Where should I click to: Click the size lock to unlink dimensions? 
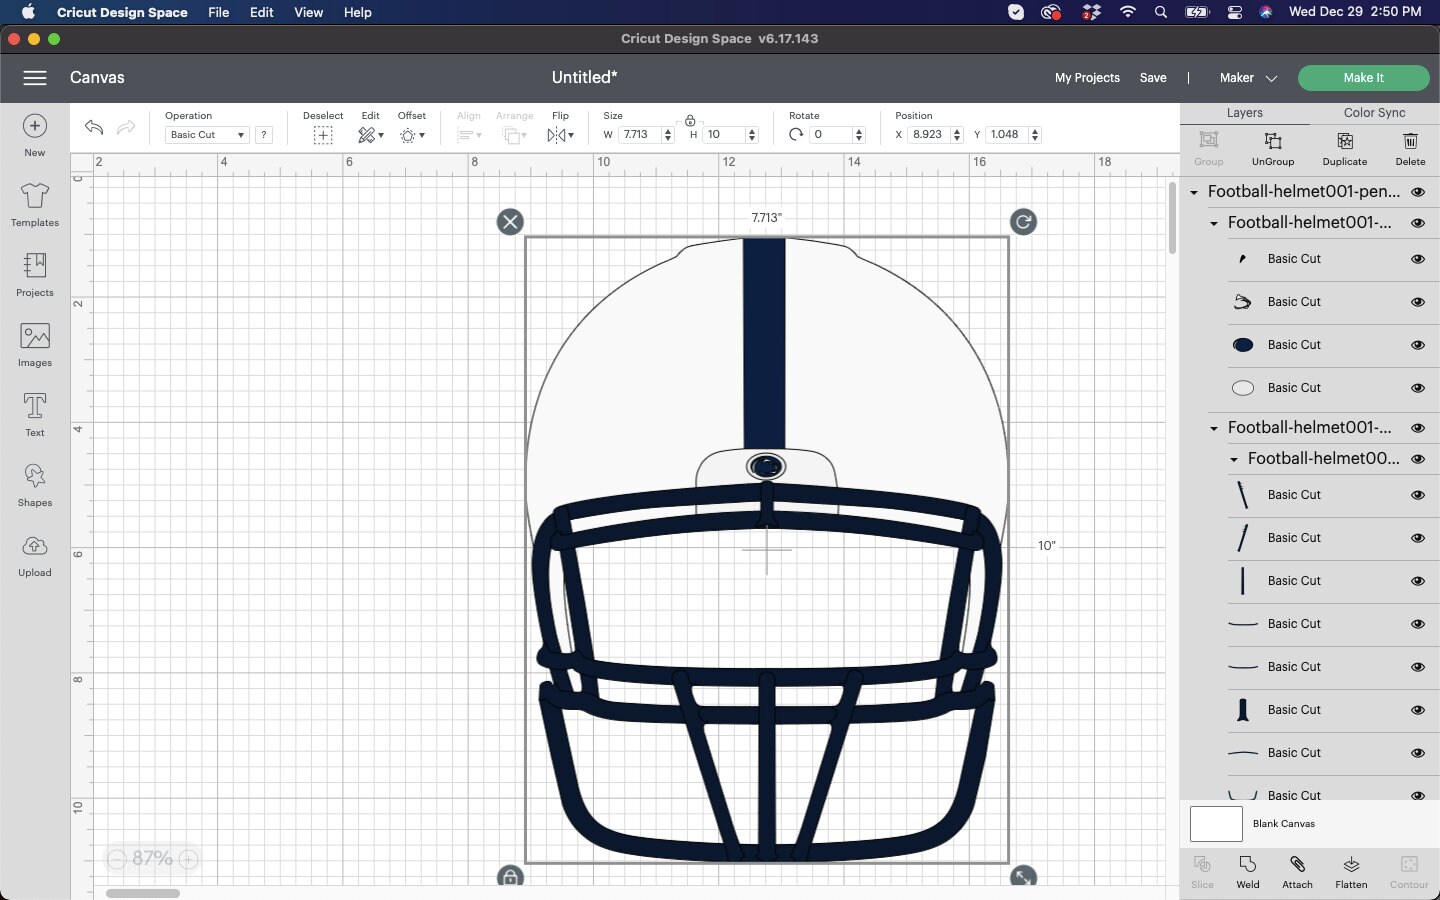[691, 121]
